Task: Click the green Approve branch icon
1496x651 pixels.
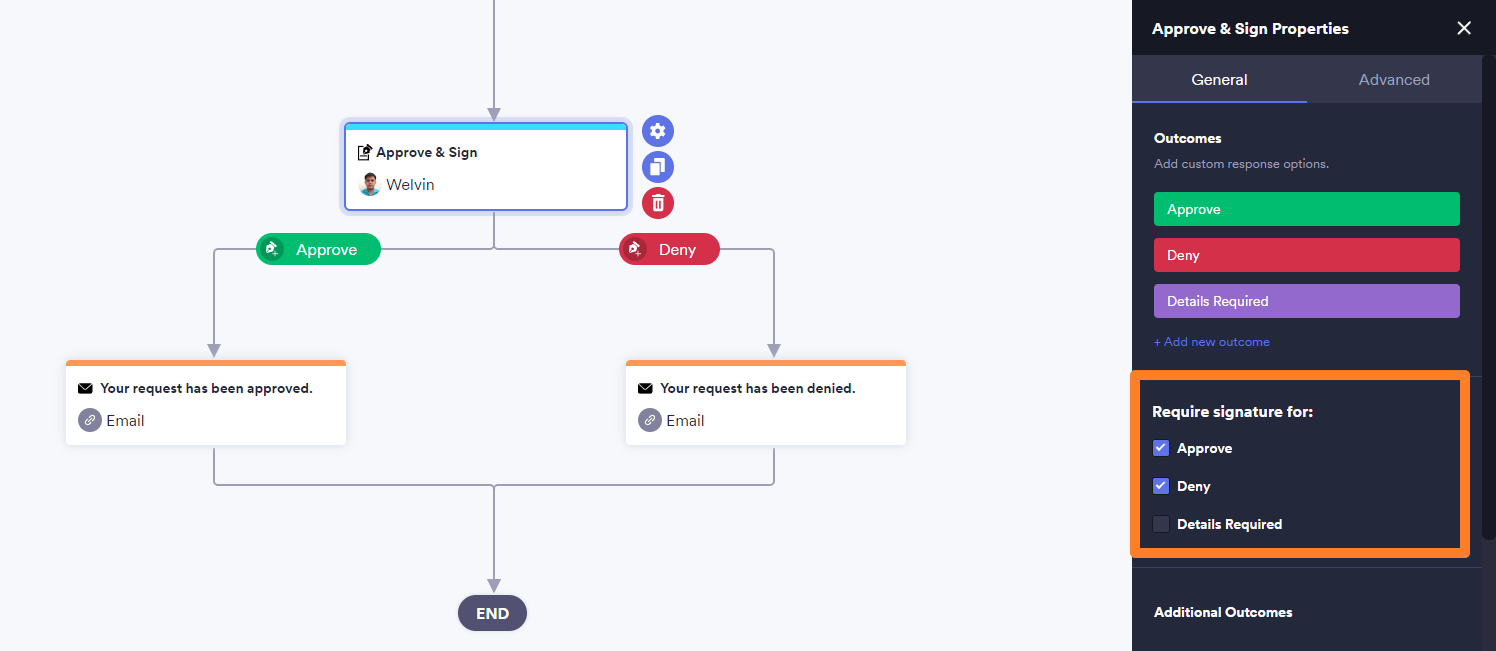Action: tap(272, 249)
